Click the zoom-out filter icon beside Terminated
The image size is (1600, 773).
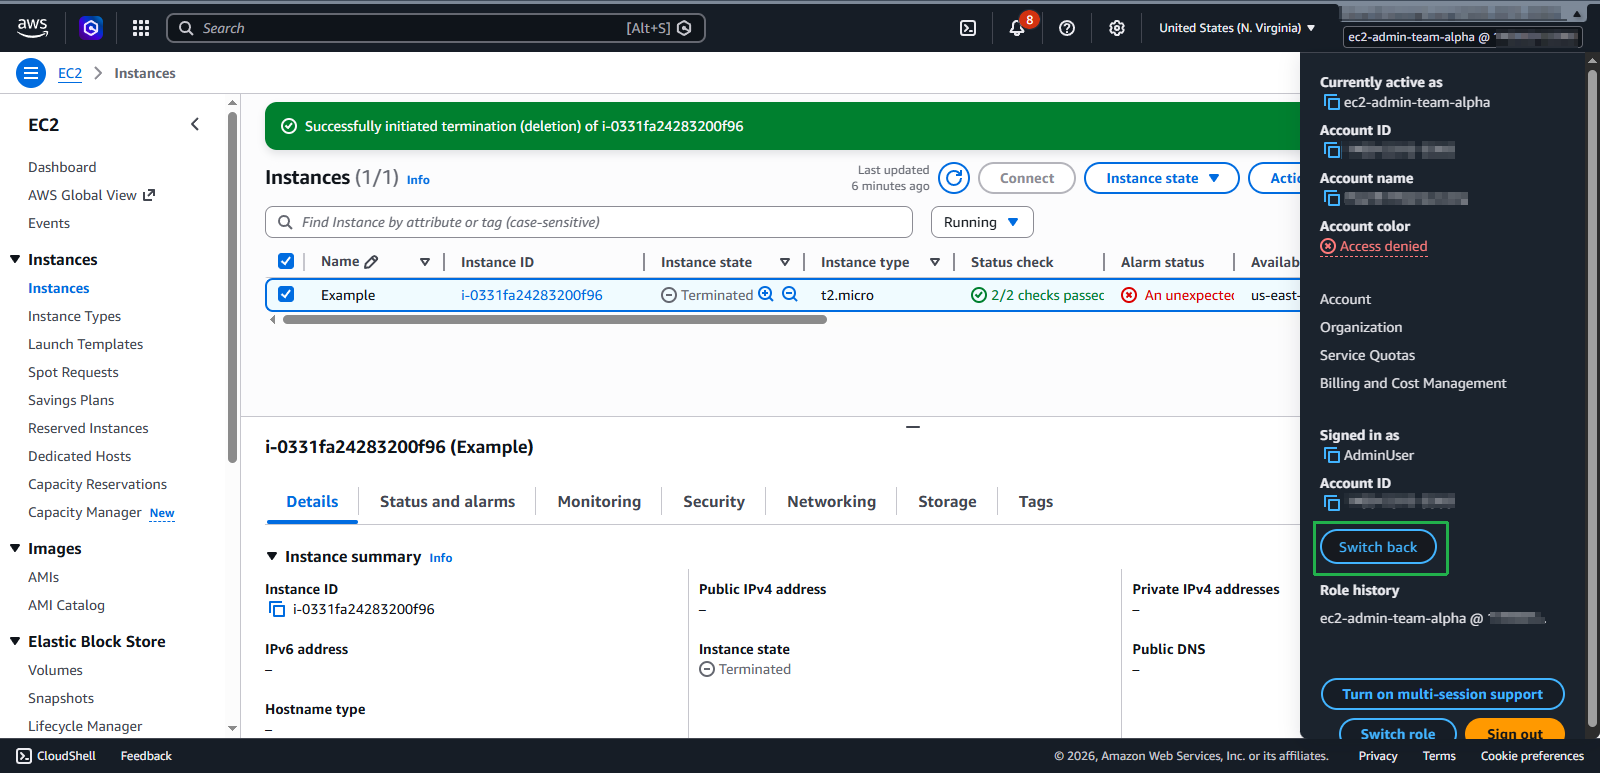click(790, 294)
